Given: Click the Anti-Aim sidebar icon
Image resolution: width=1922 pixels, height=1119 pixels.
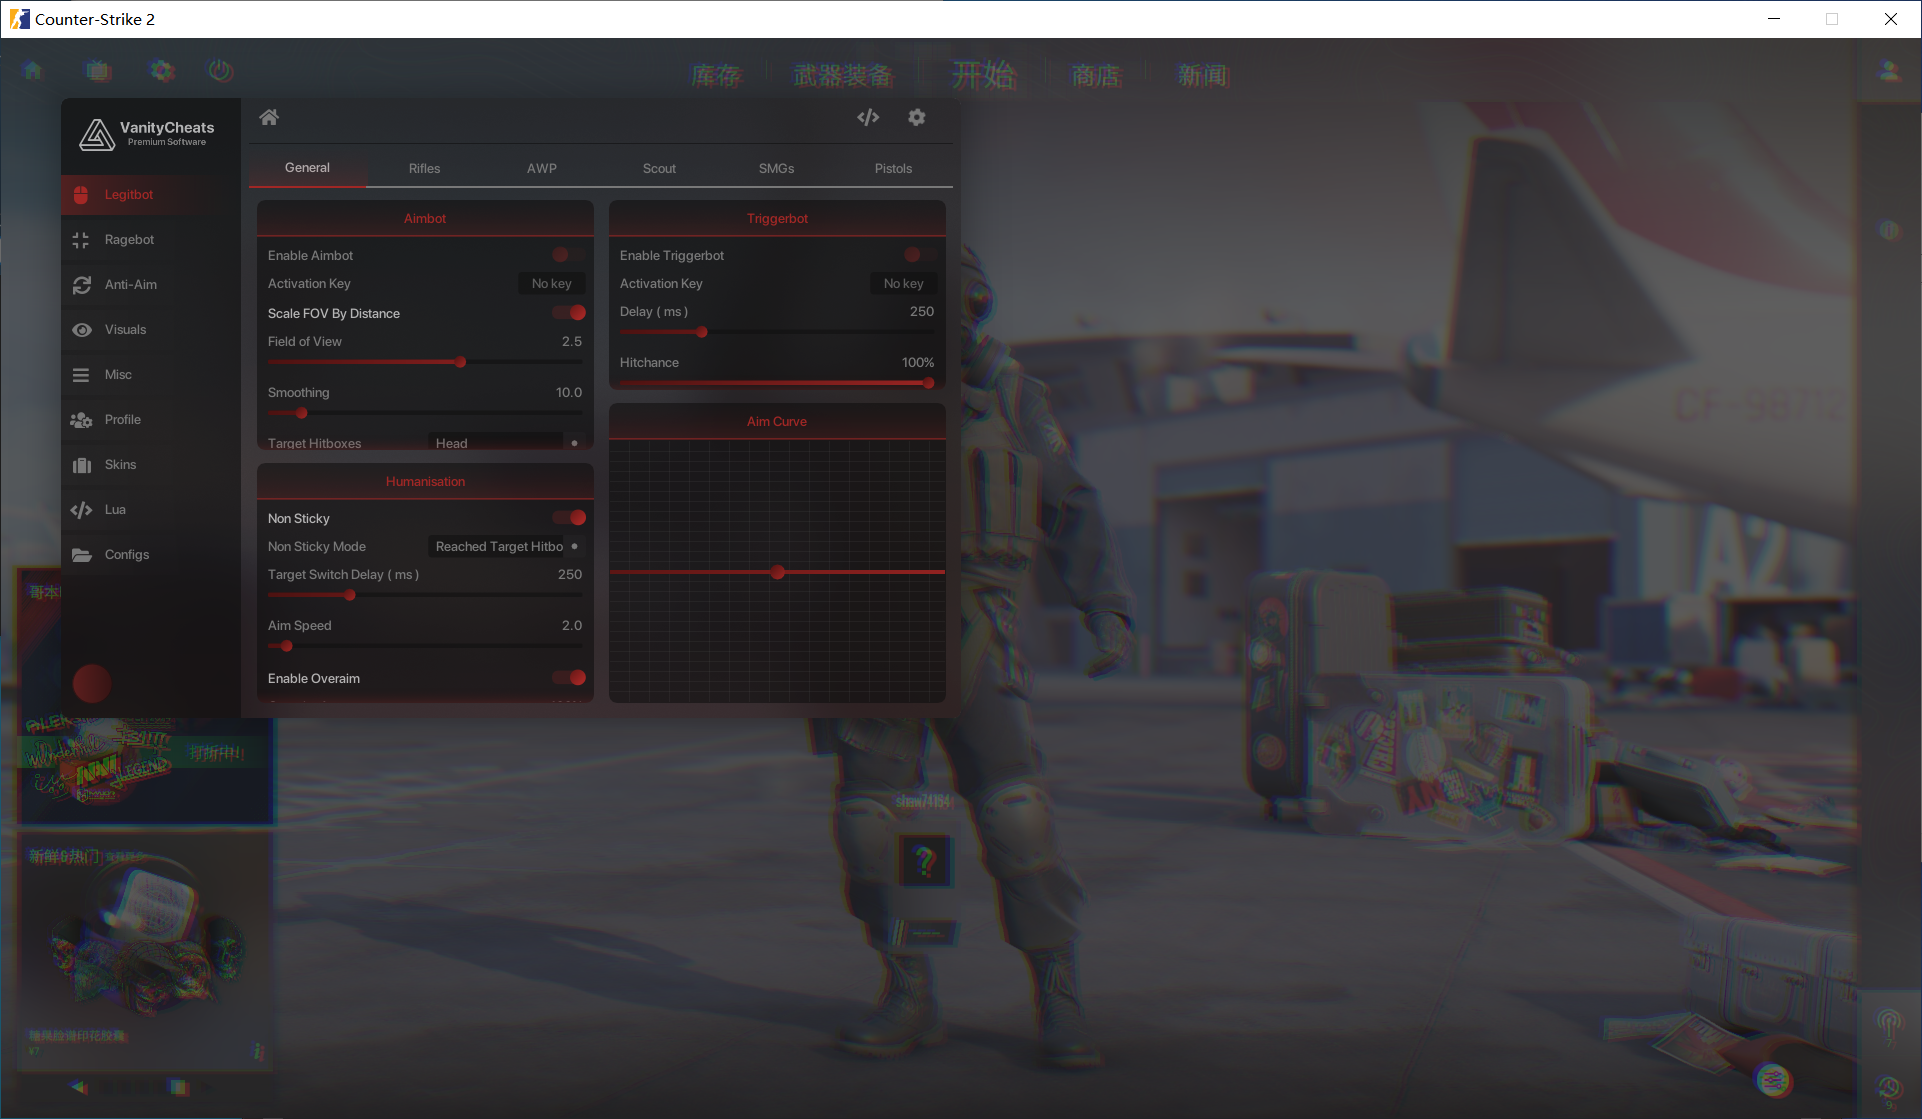Looking at the screenshot, I should coord(79,284).
